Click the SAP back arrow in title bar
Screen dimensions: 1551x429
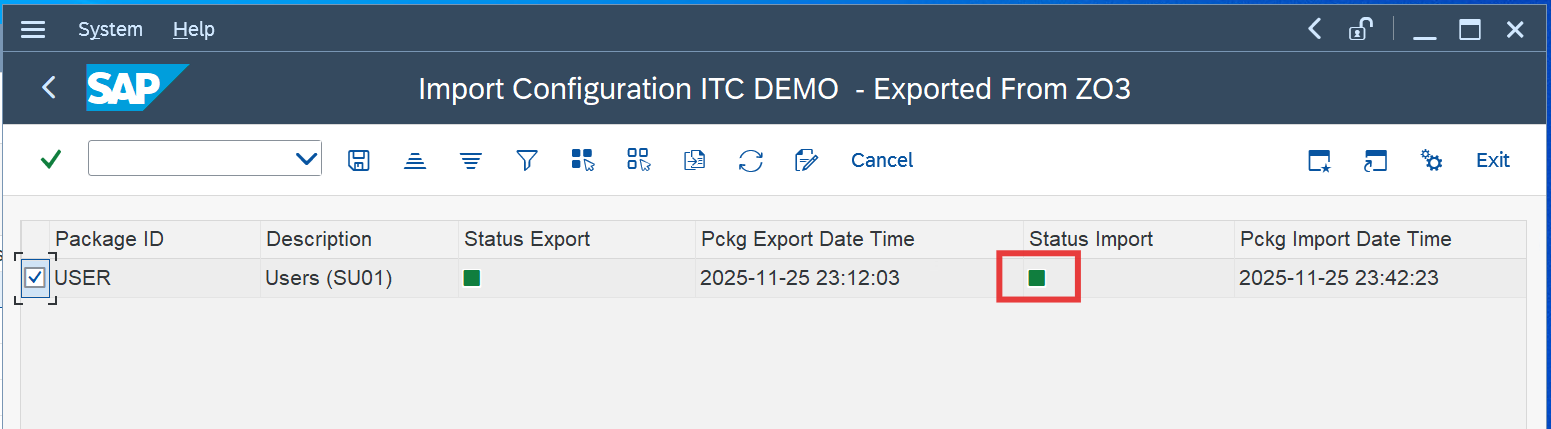coord(48,88)
